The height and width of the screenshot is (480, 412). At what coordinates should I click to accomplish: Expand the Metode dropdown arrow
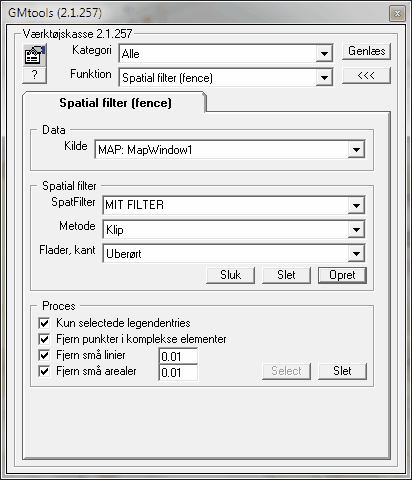356,229
